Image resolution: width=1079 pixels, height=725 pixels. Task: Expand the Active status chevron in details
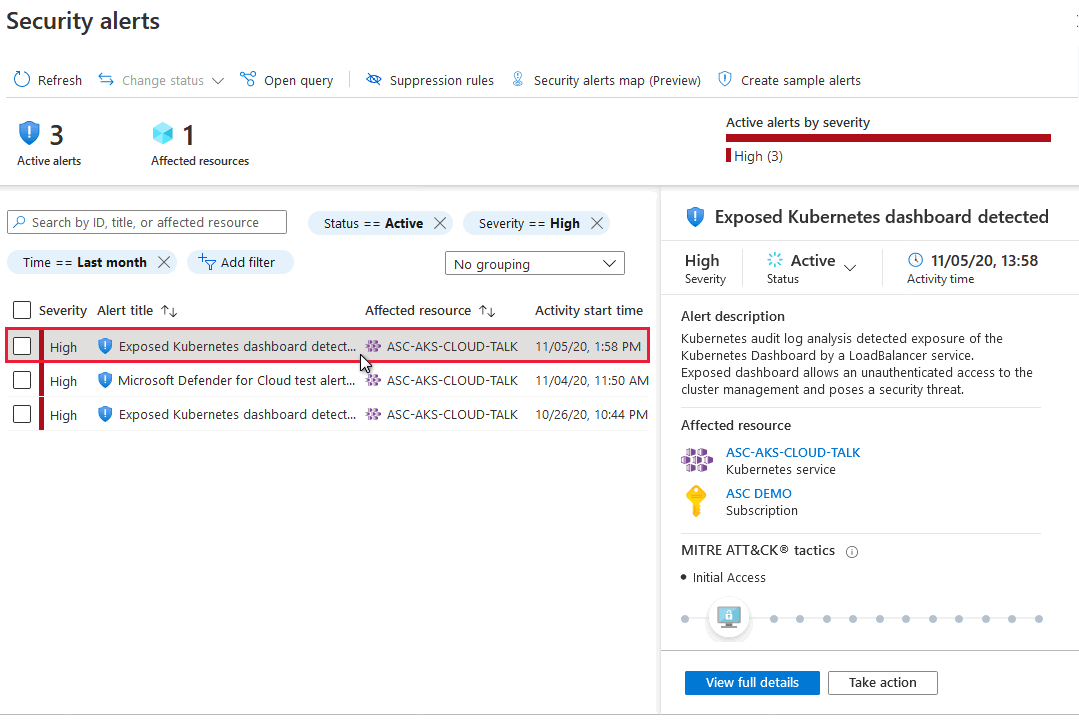pyautogui.click(x=850, y=268)
